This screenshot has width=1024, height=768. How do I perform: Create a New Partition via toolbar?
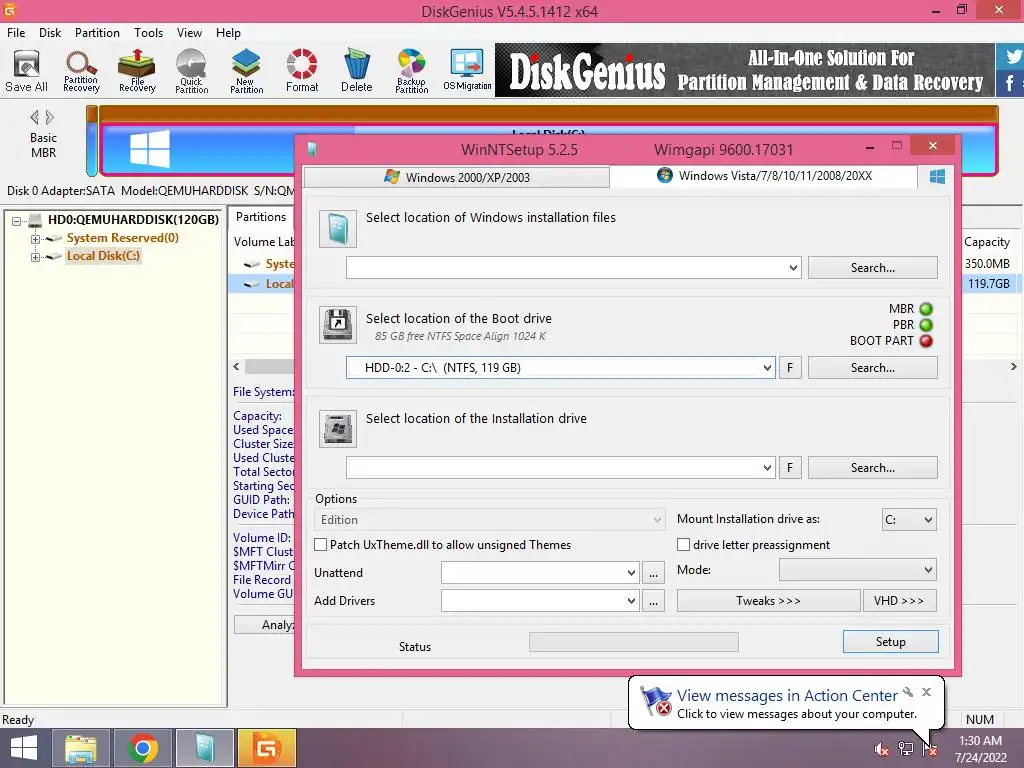pyautogui.click(x=246, y=71)
